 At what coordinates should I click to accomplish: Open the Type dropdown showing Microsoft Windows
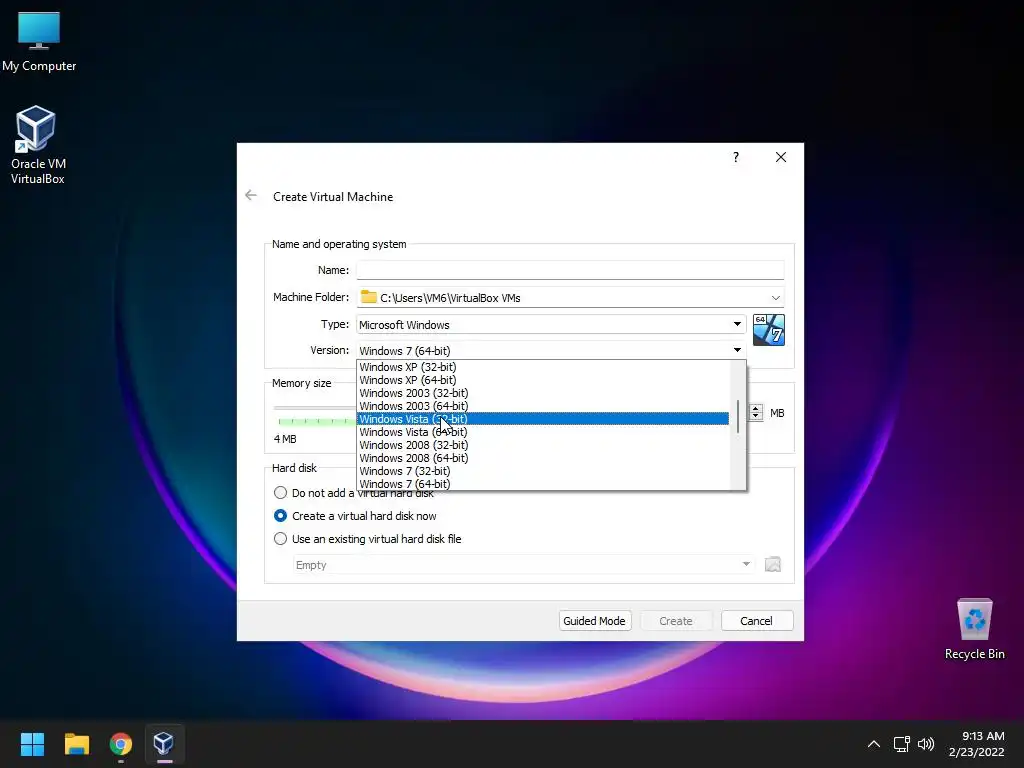point(551,325)
